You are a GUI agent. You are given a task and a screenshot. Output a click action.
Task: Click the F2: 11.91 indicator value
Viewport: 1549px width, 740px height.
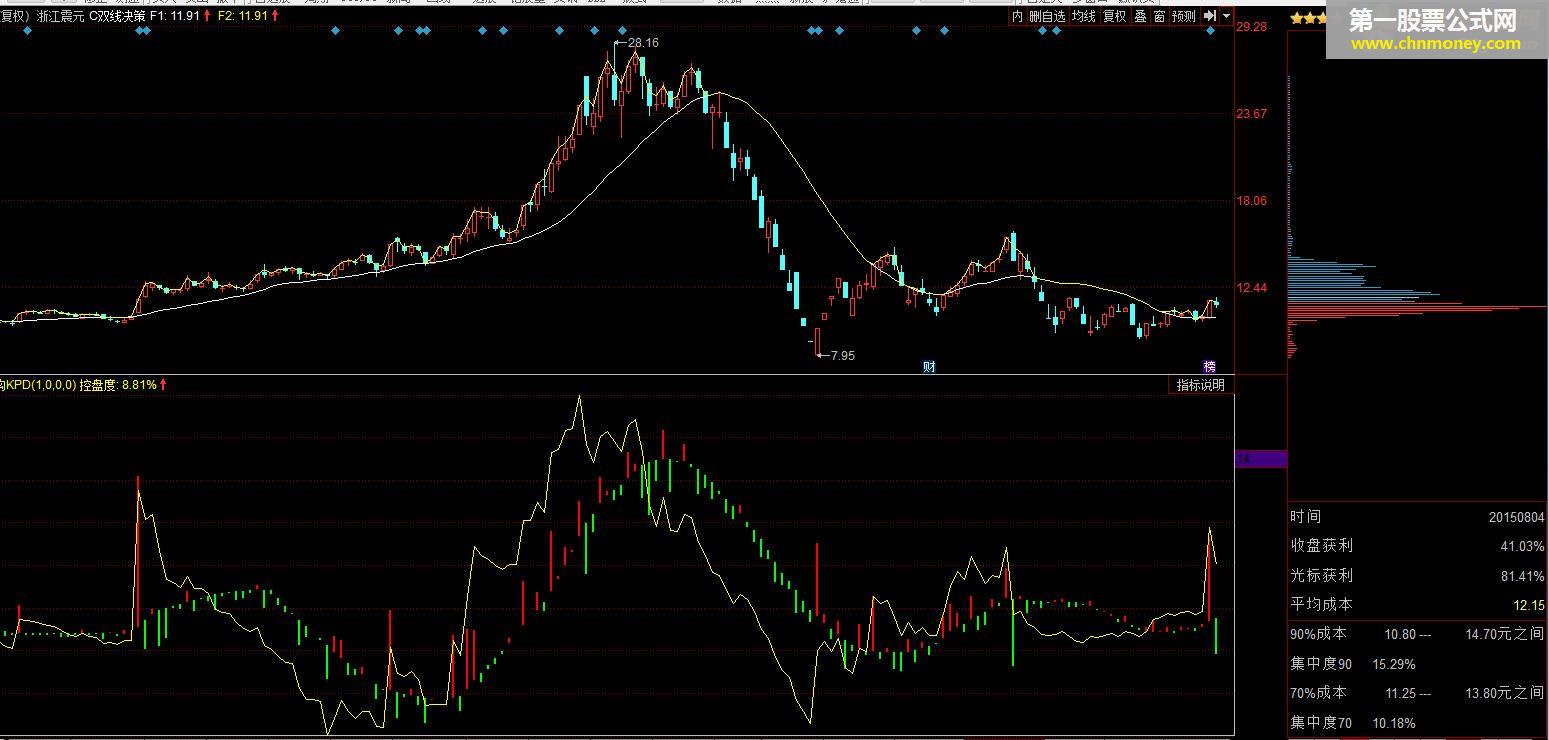pyautogui.click(x=243, y=16)
